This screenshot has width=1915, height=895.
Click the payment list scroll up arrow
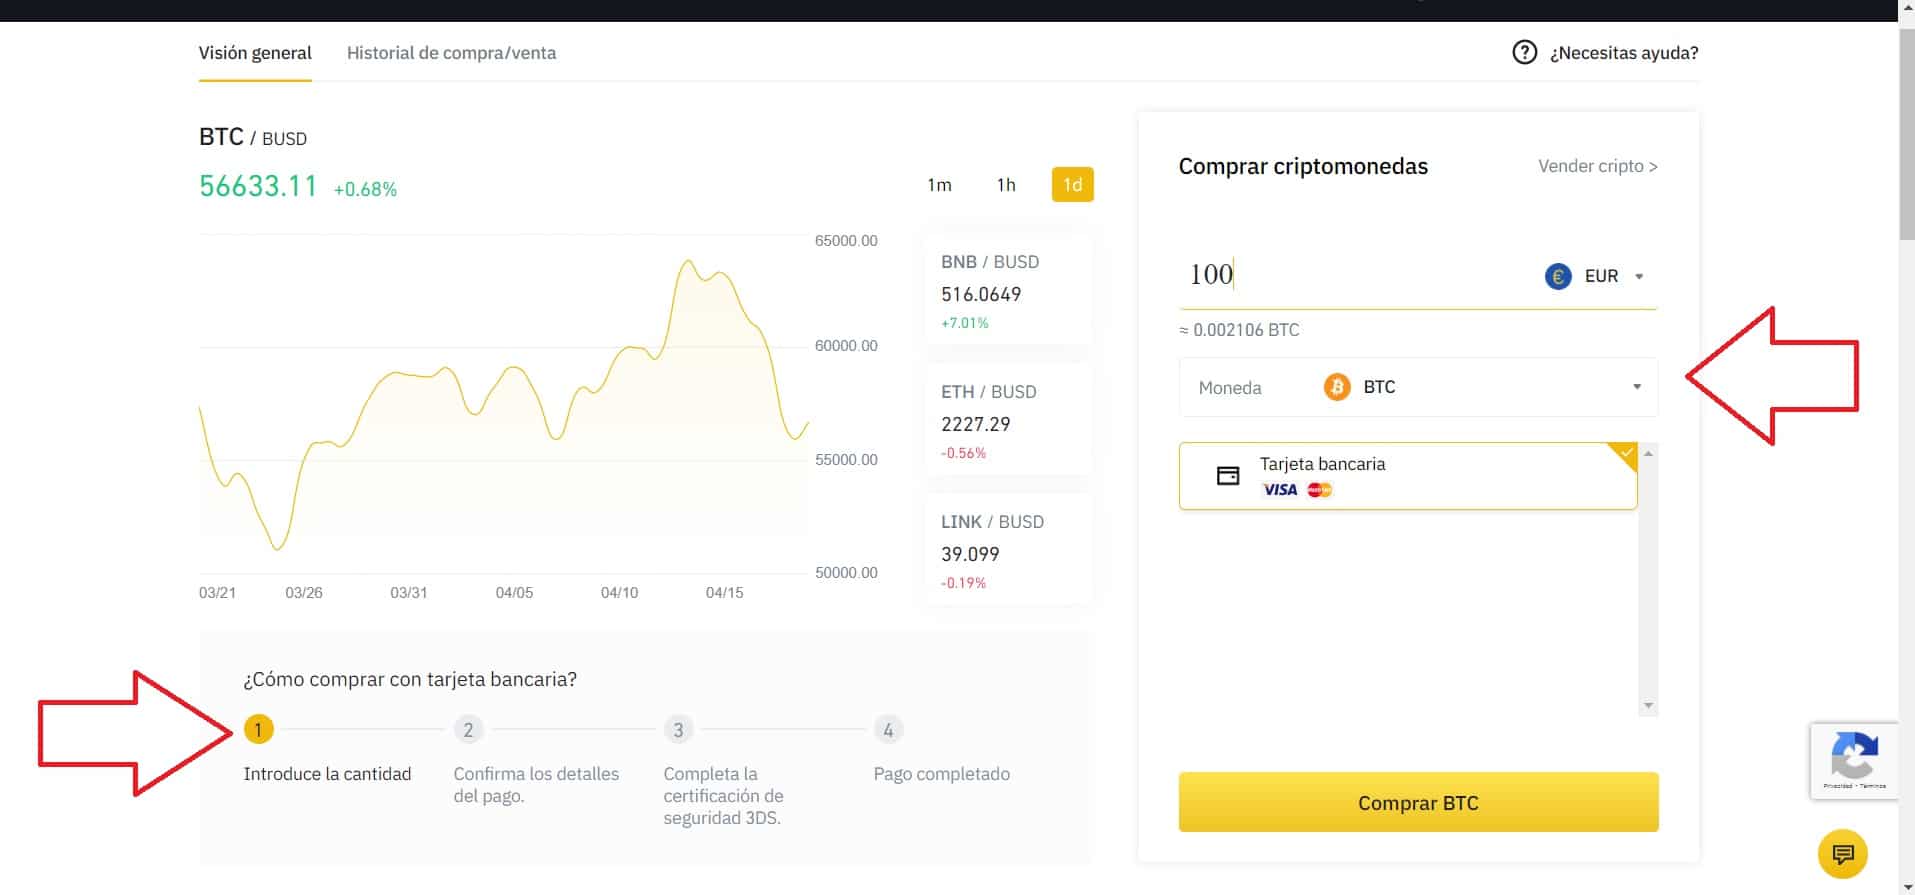click(1648, 453)
